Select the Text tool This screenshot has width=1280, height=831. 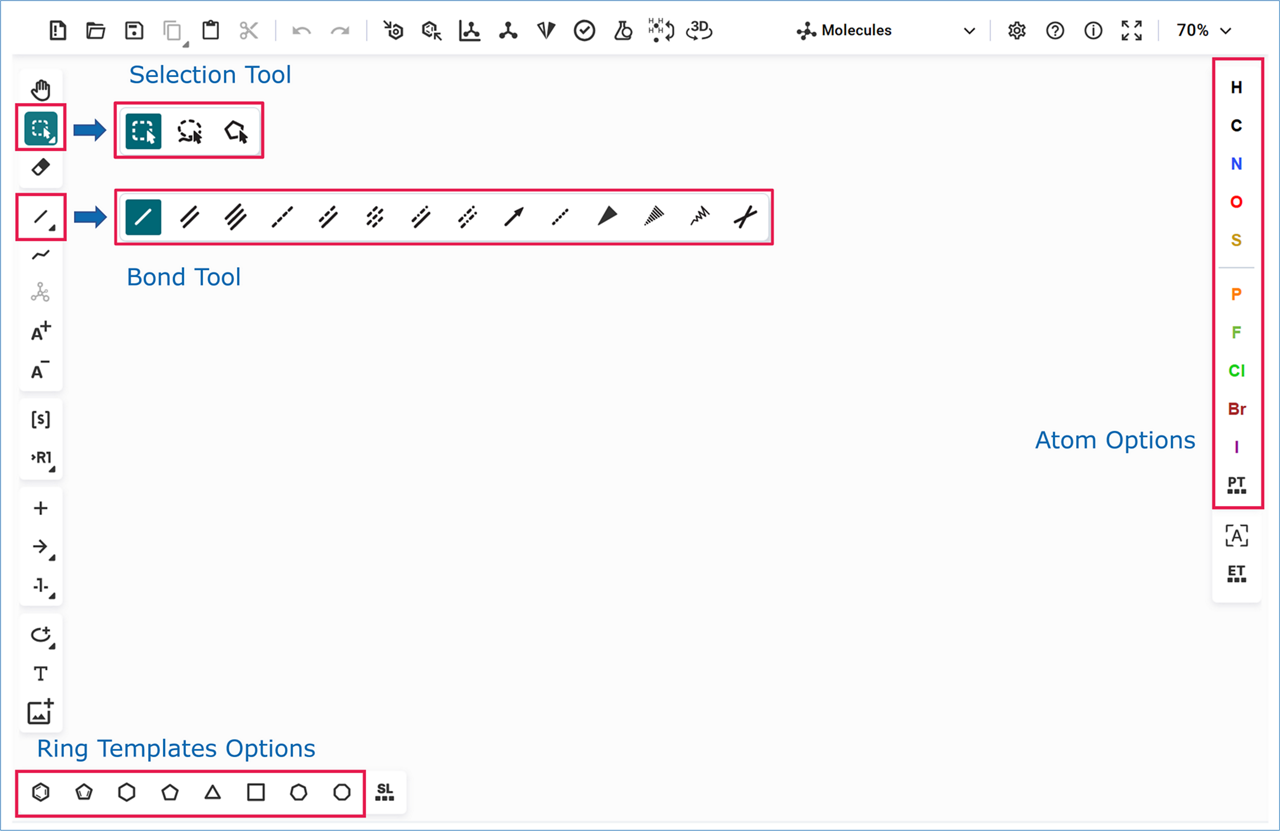(x=40, y=673)
